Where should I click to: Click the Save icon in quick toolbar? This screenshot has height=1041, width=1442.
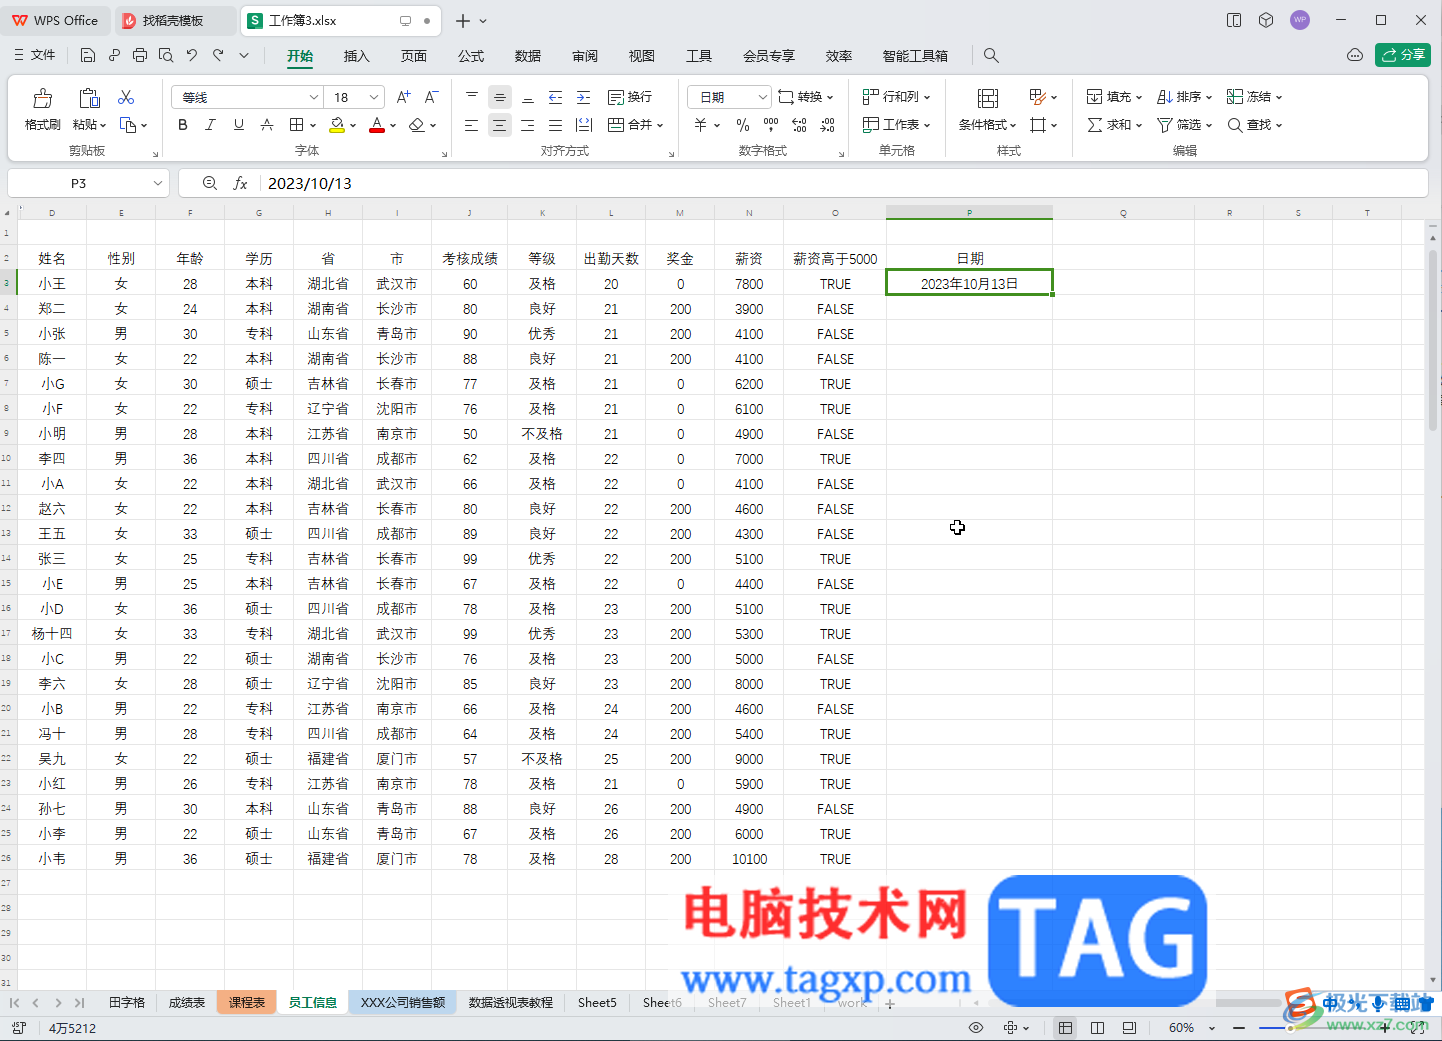(88, 55)
